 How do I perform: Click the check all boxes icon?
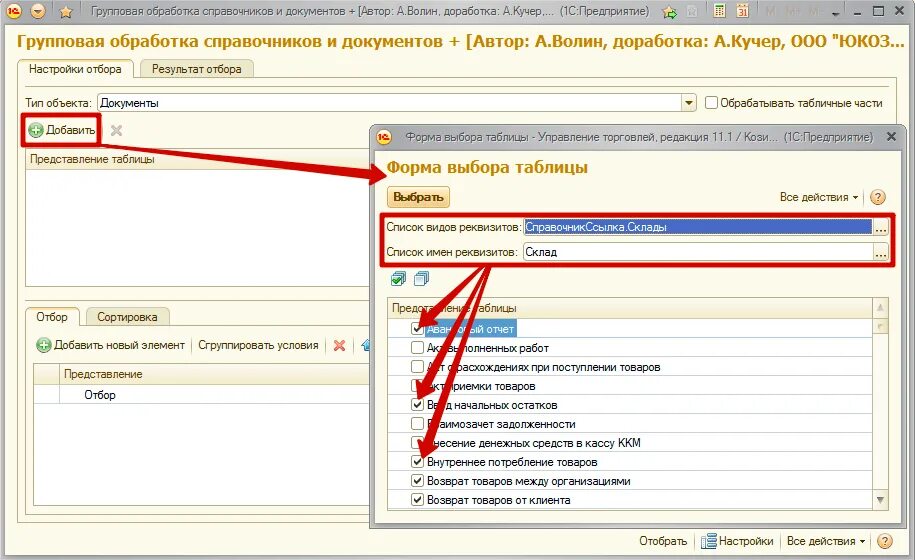[x=399, y=279]
